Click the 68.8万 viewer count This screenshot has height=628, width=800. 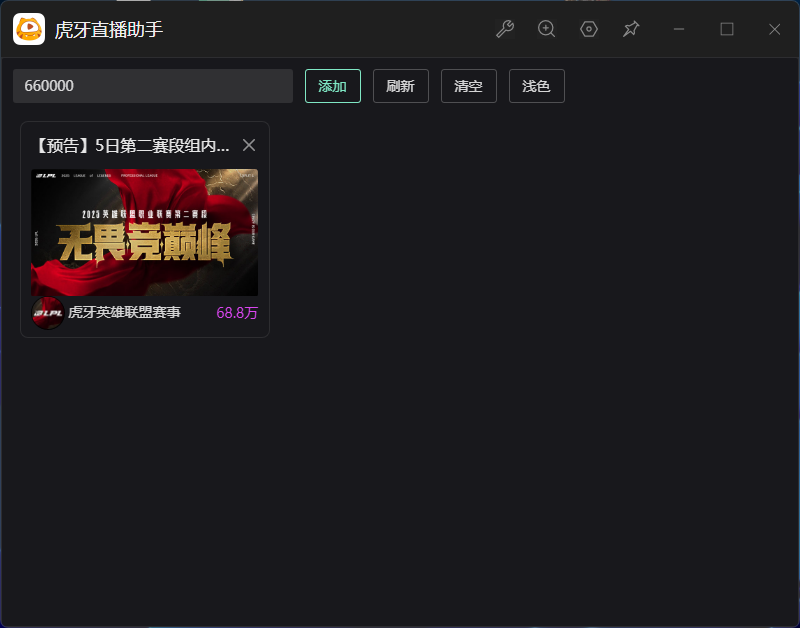[237, 313]
